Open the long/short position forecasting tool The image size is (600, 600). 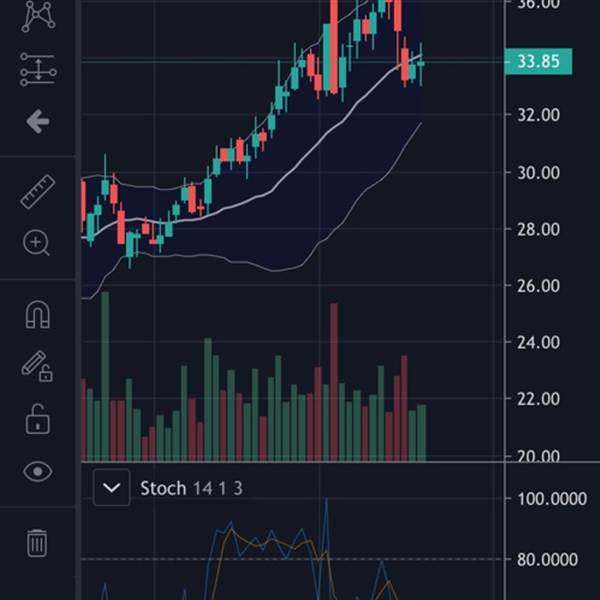click(38, 69)
